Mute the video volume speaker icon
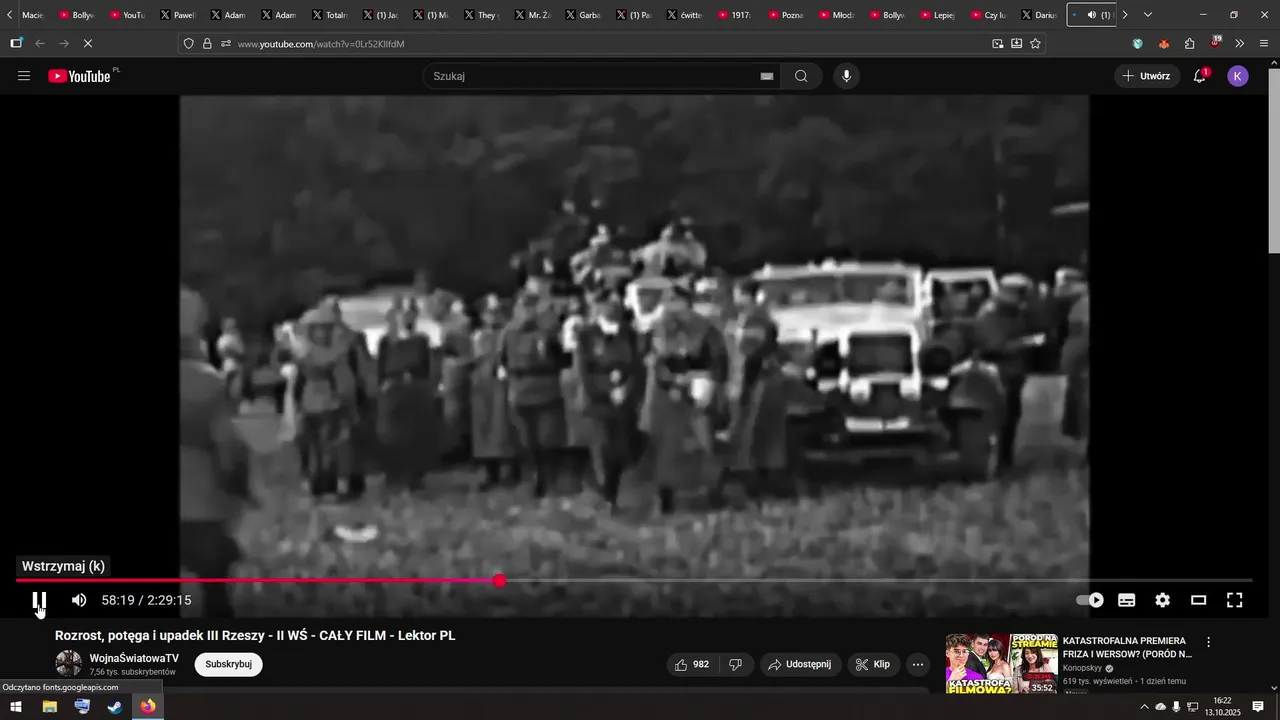This screenshot has width=1280, height=720. [x=79, y=600]
